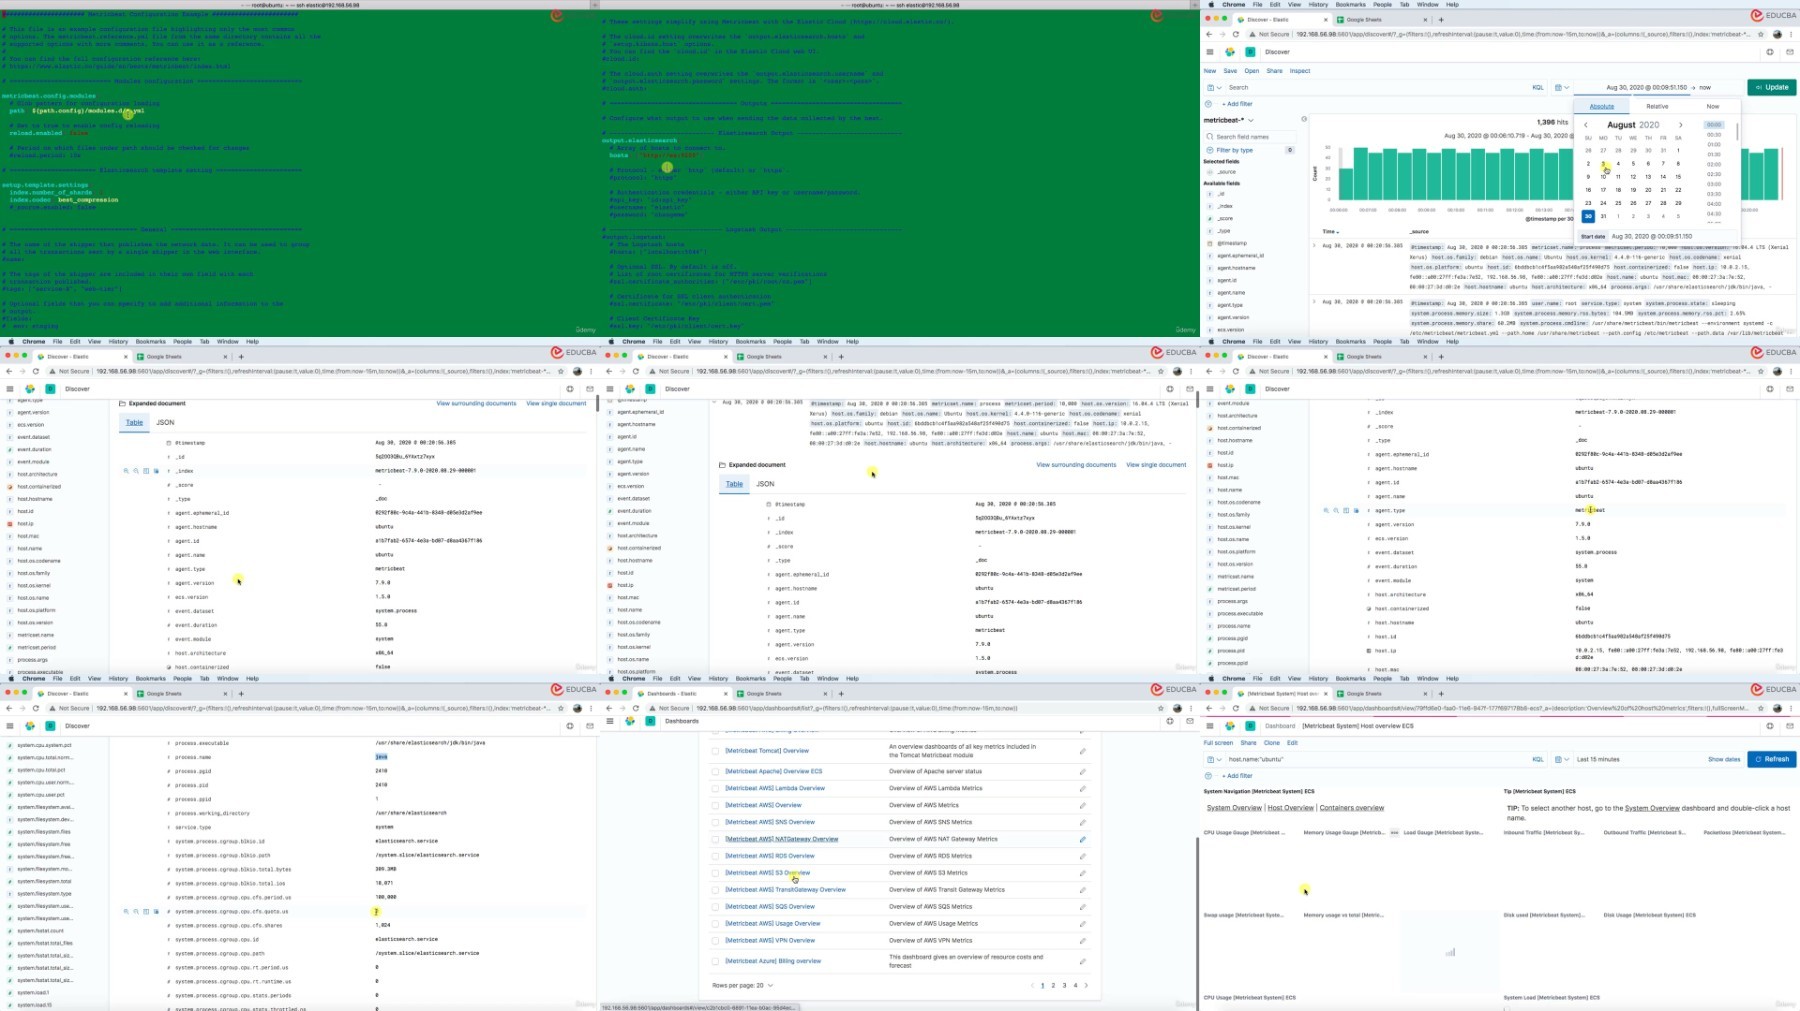Click Full screen on Host overview dashboard
This screenshot has height=1011, width=1800.
coord(1218,743)
